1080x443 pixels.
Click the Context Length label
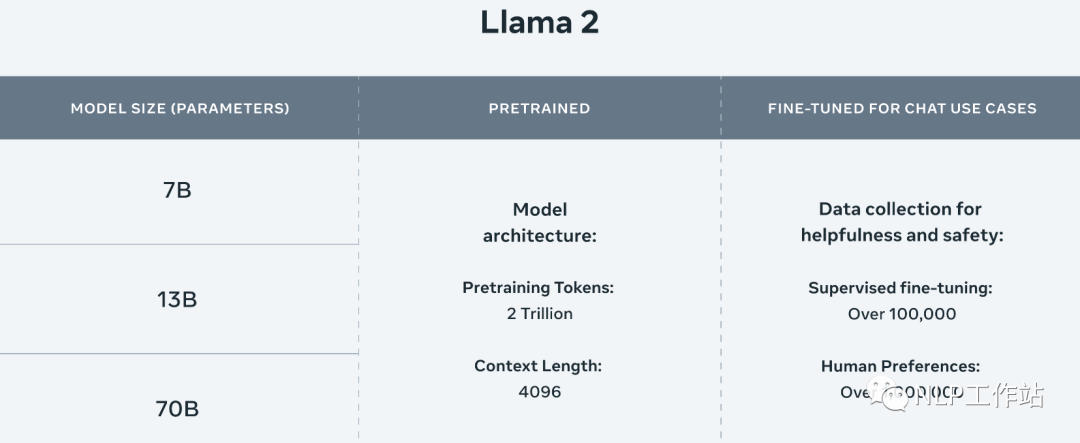(x=538, y=366)
